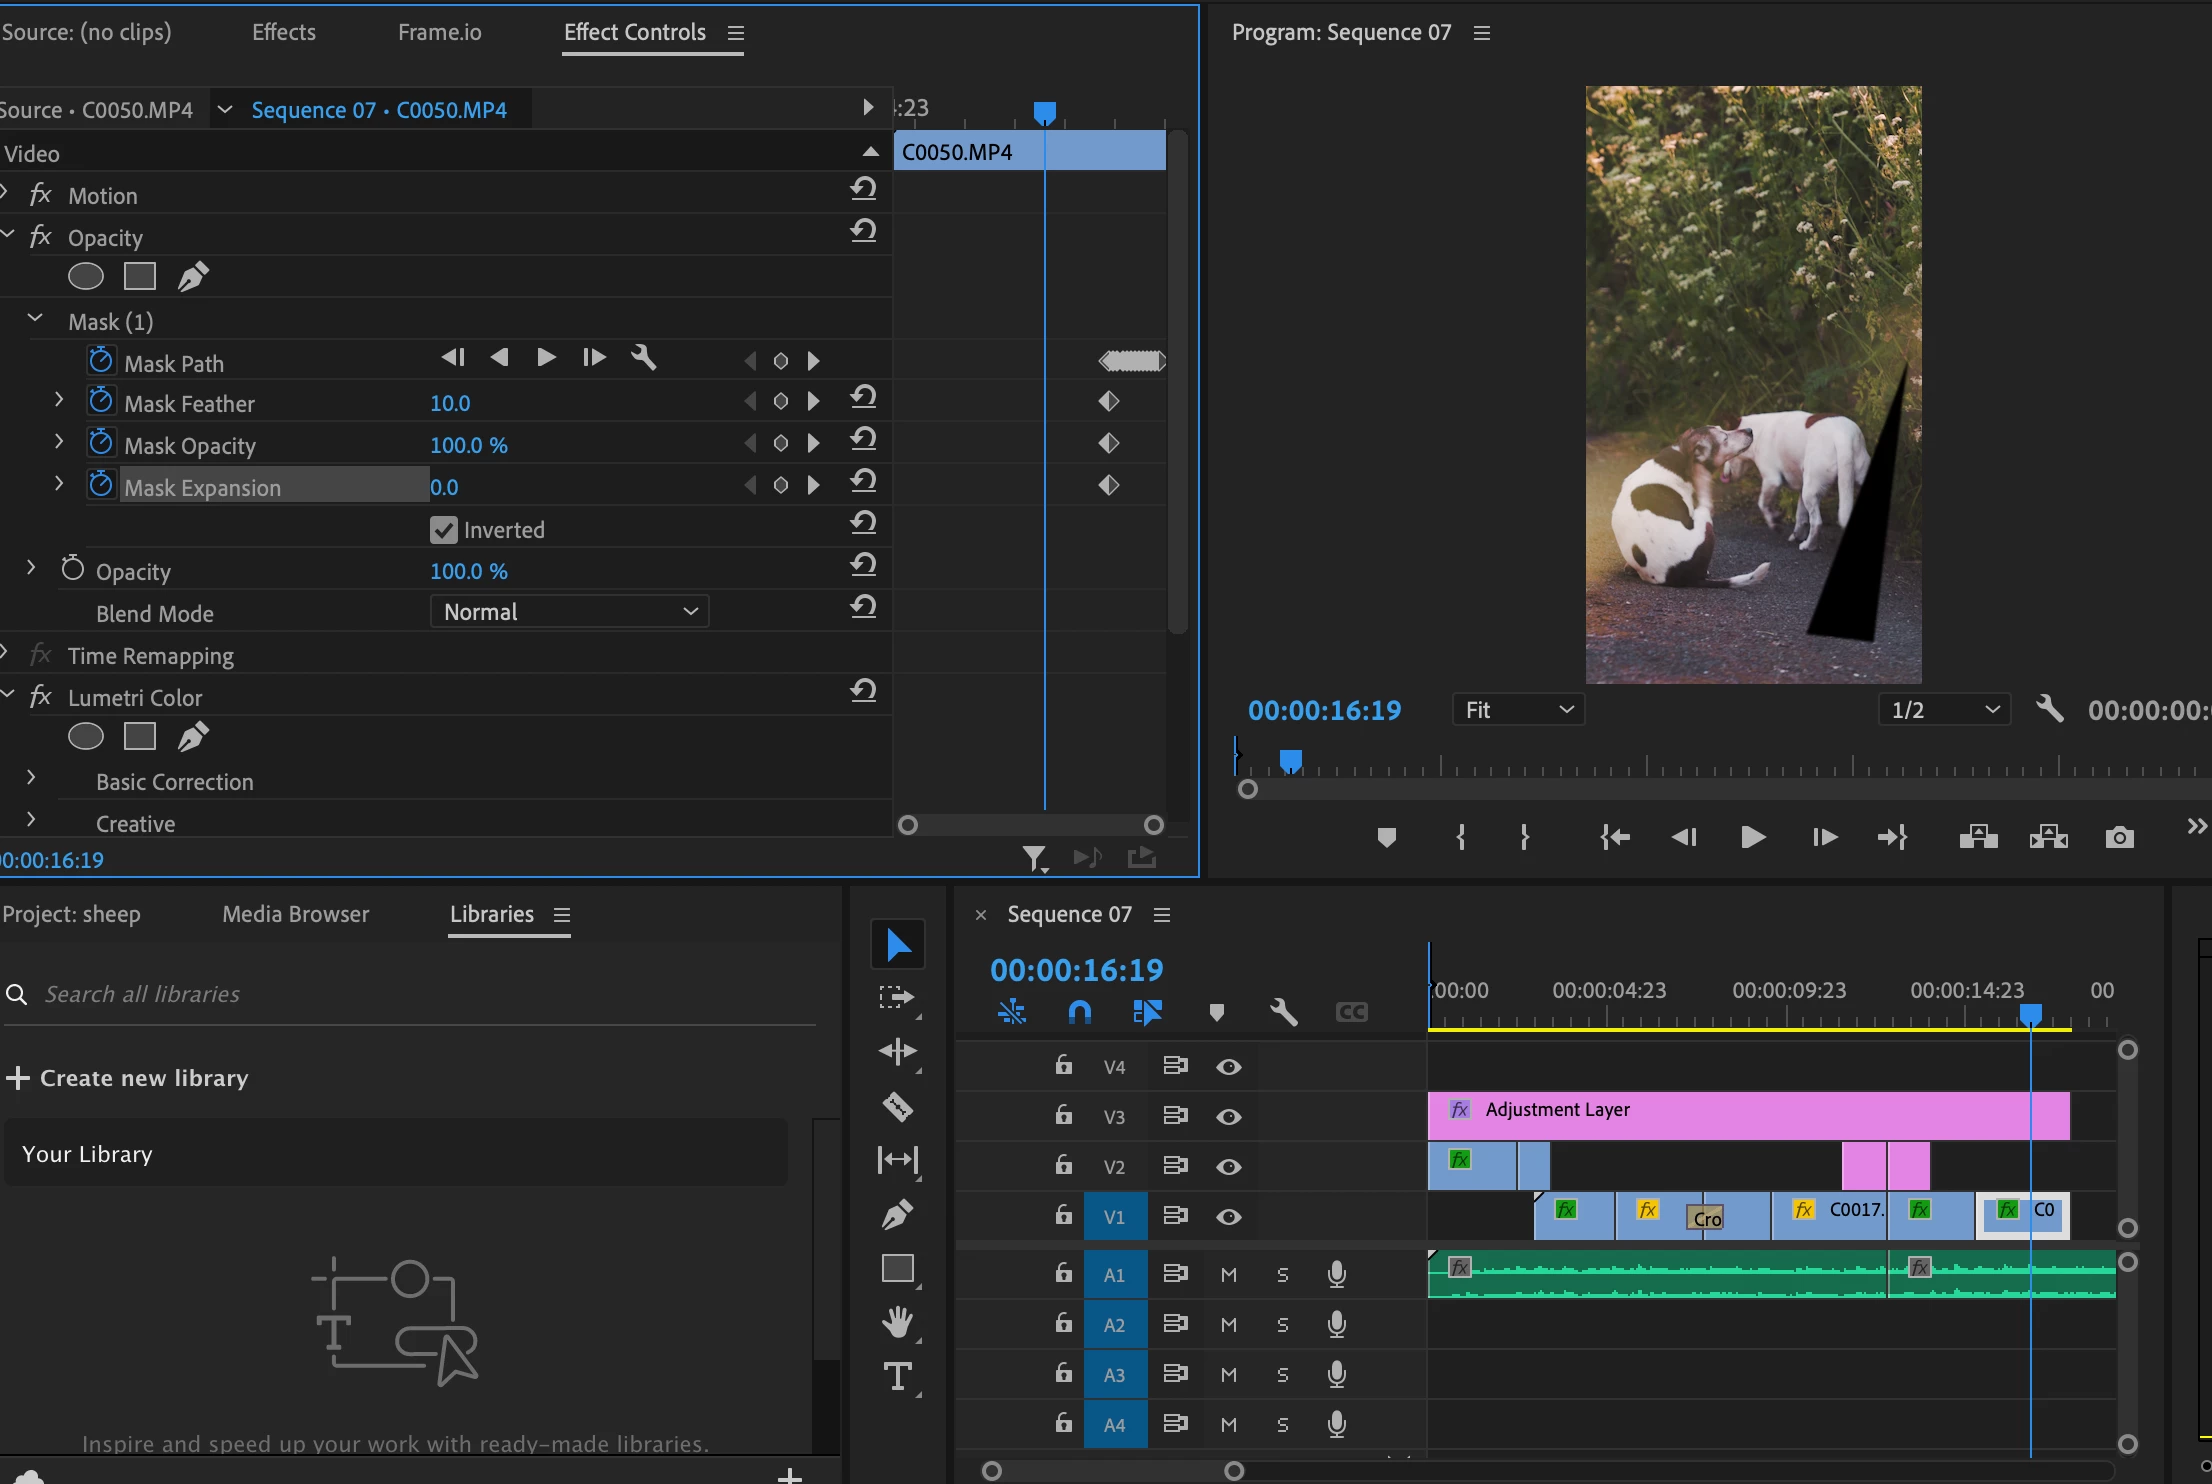Select the Hand tool
The width and height of the screenshot is (2212, 1484).
897,1322
